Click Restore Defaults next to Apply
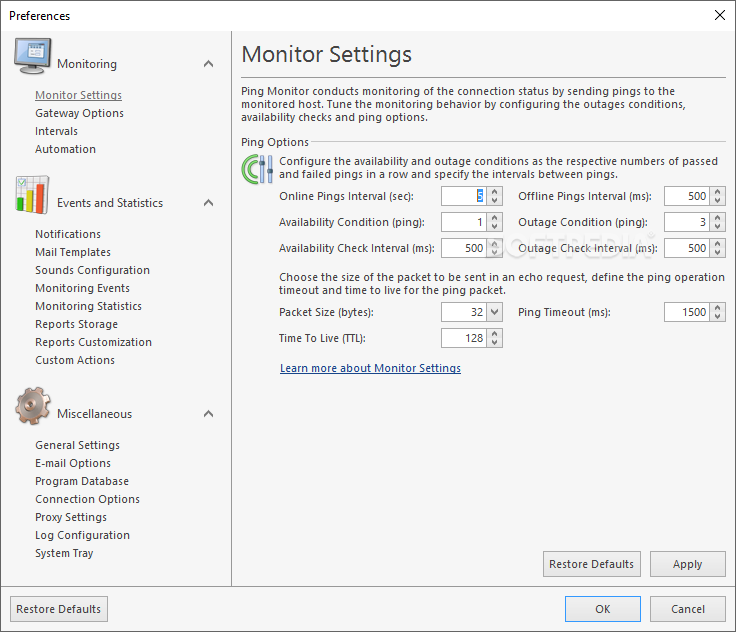 pyautogui.click(x=591, y=564)
